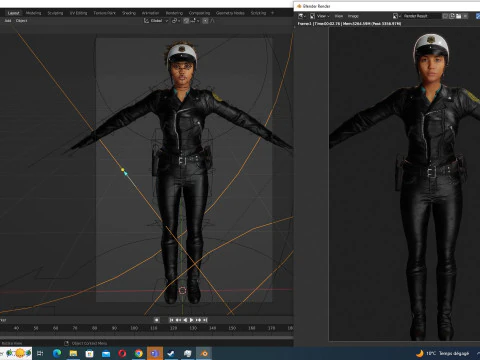Select the light object yellow dot
480x360 pixels.
(123, 170)
